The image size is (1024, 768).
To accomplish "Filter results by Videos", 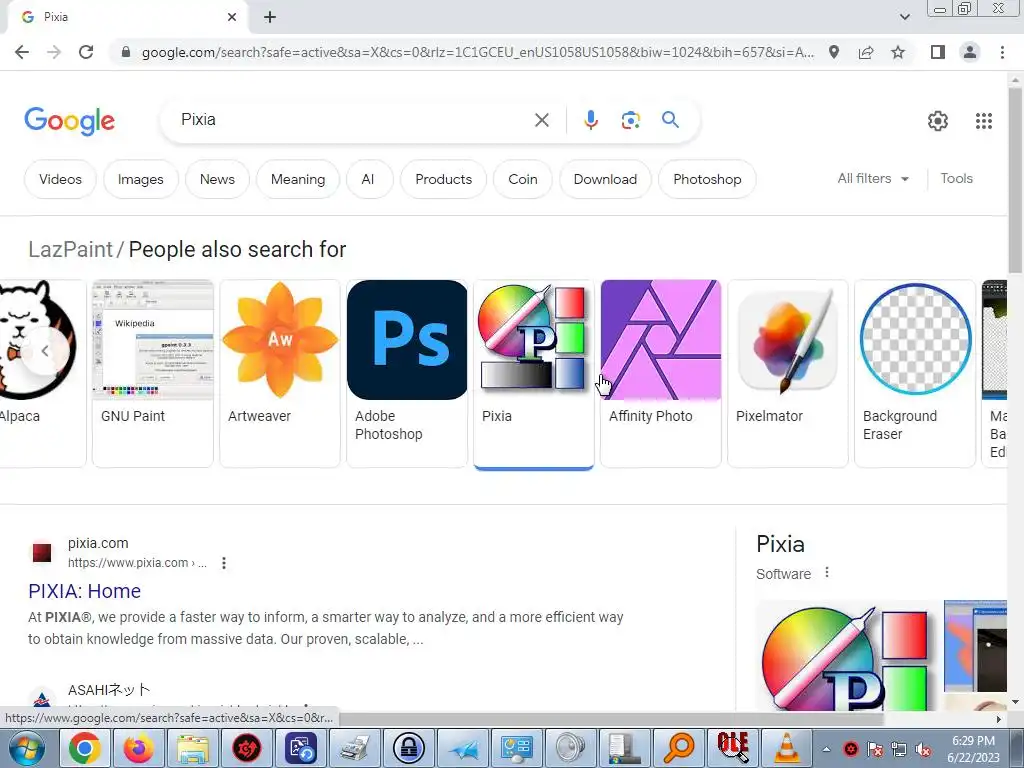I will click(60, 179).
